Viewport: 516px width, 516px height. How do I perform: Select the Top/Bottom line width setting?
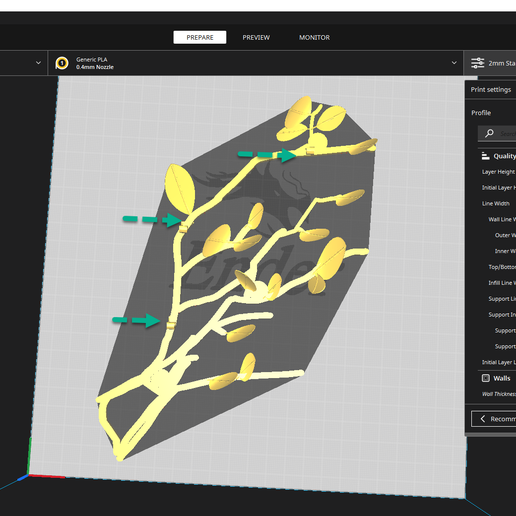502,267
